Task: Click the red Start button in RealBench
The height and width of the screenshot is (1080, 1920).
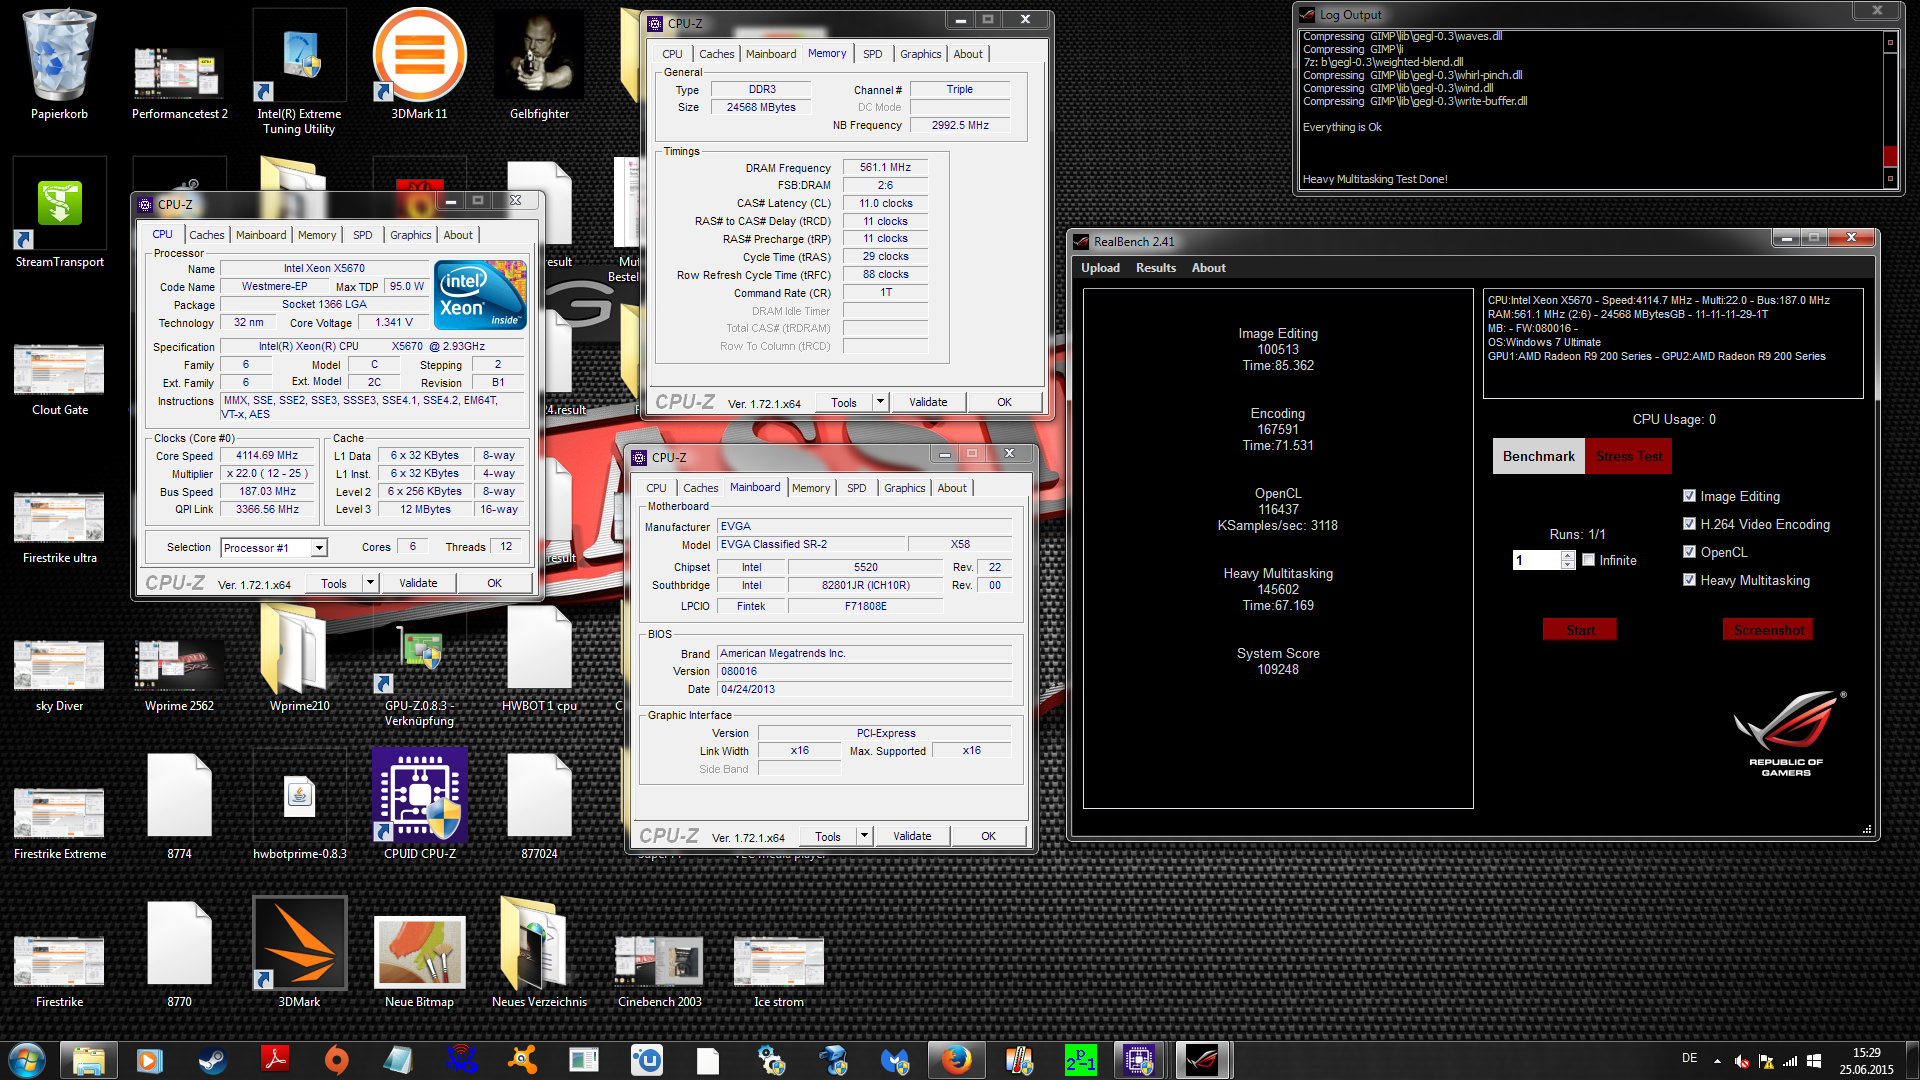Action: 1580,630
